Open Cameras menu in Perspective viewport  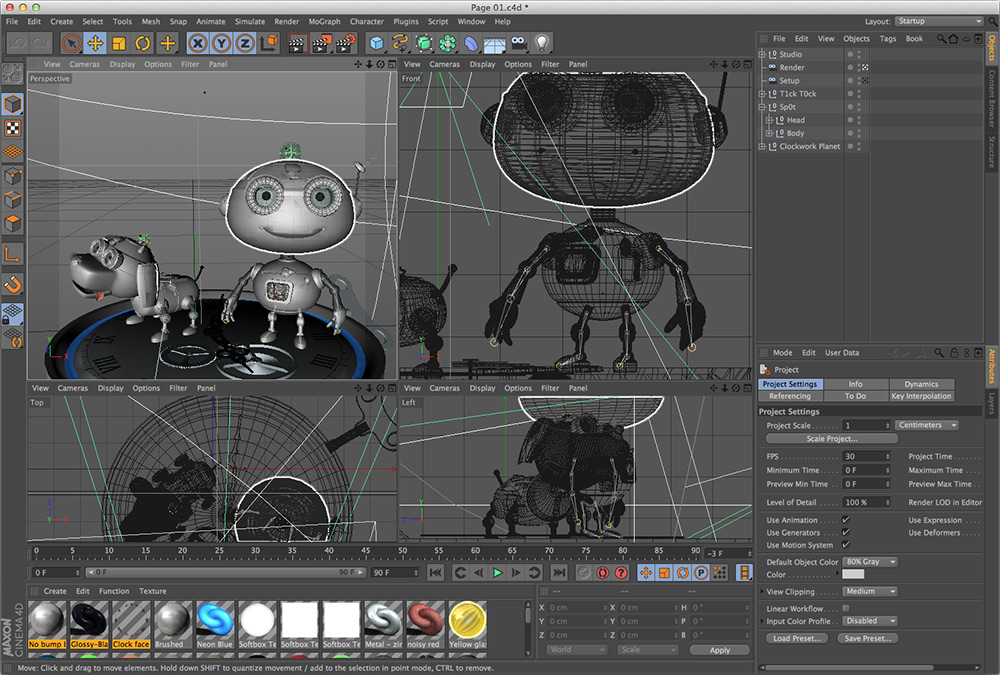pyautogui.click(x=84, y=64)
